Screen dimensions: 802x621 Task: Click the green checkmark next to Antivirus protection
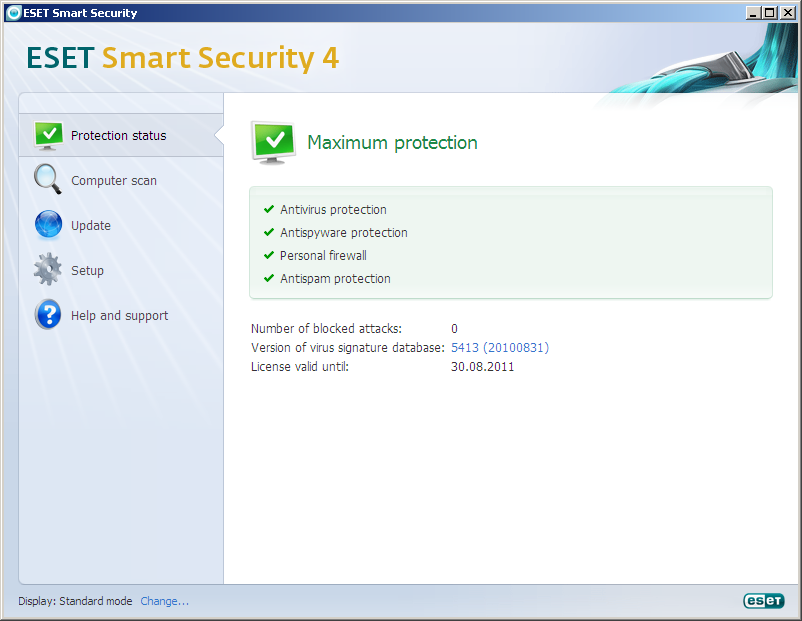tap(269, 210)
